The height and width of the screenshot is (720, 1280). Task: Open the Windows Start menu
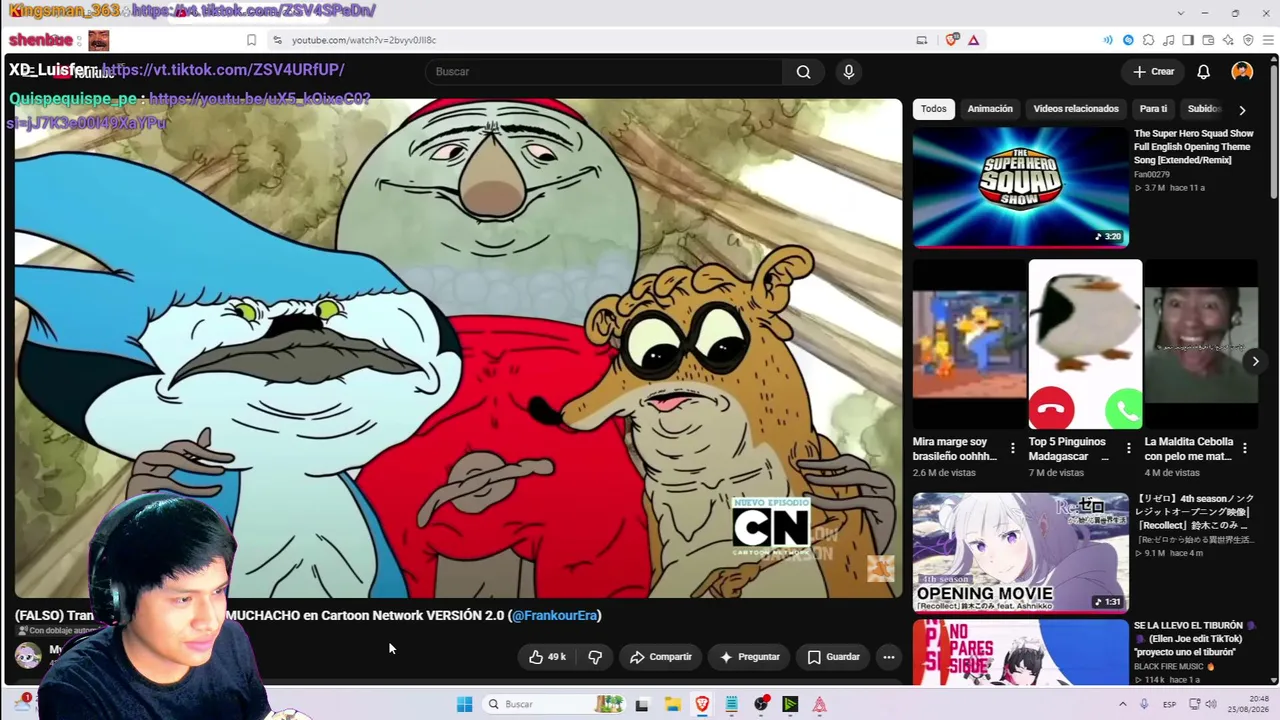pos(464,704)
